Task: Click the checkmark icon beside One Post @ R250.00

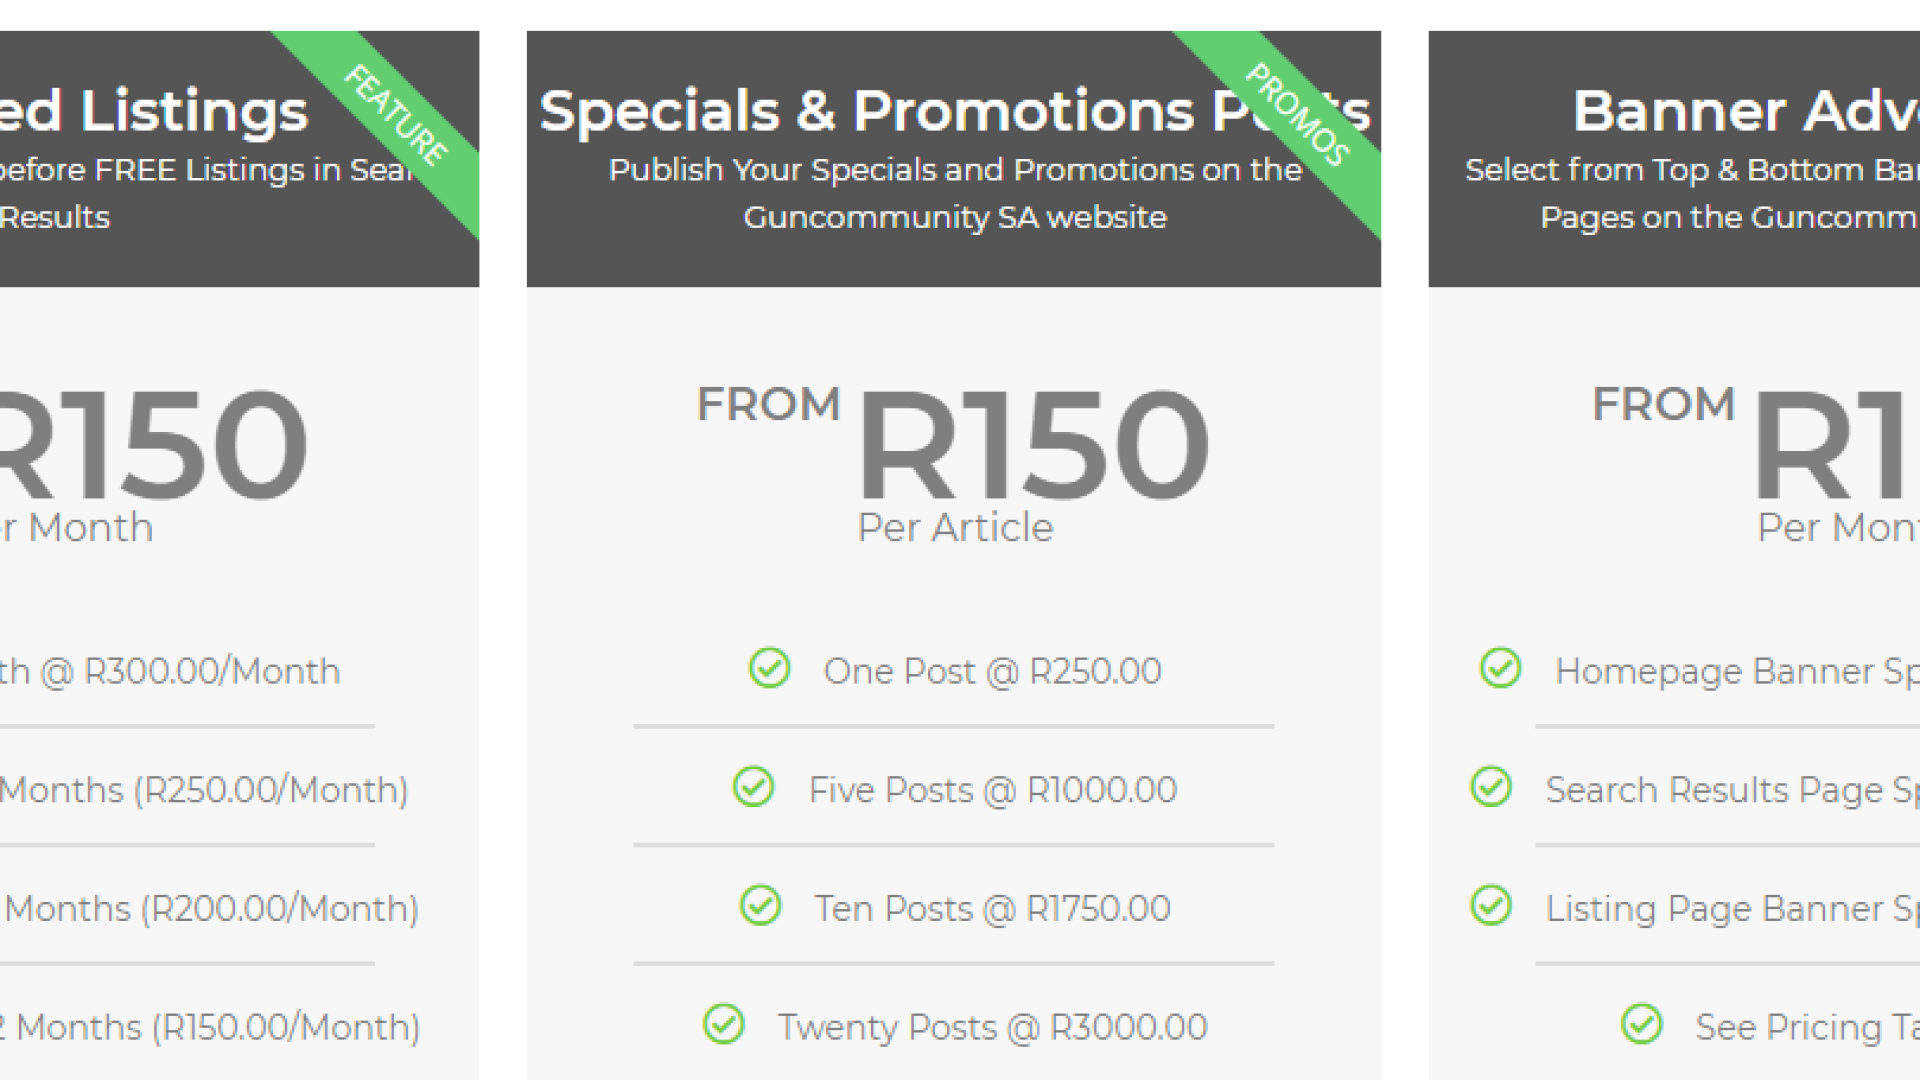Action: pos(769,668)
